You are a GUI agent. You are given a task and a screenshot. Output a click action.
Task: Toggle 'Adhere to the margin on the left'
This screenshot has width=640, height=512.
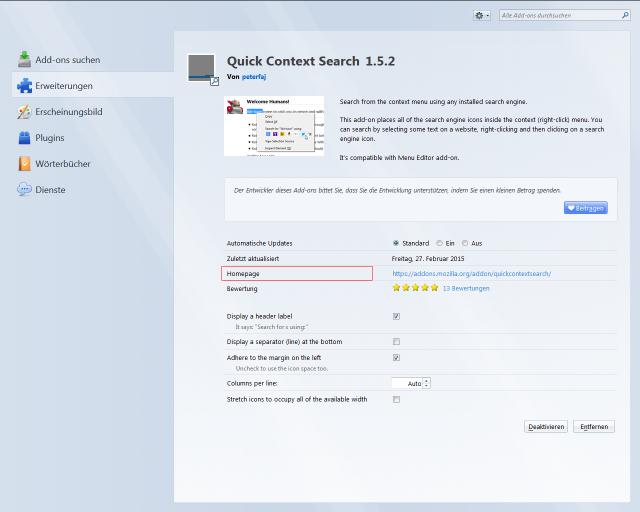396,358
